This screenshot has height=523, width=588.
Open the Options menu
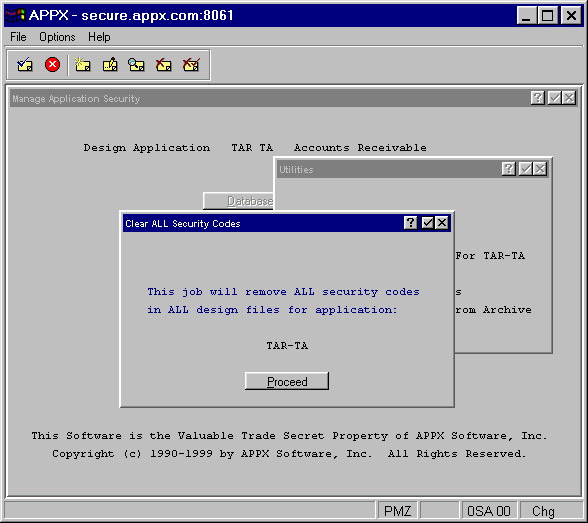[x=57, y=37]
